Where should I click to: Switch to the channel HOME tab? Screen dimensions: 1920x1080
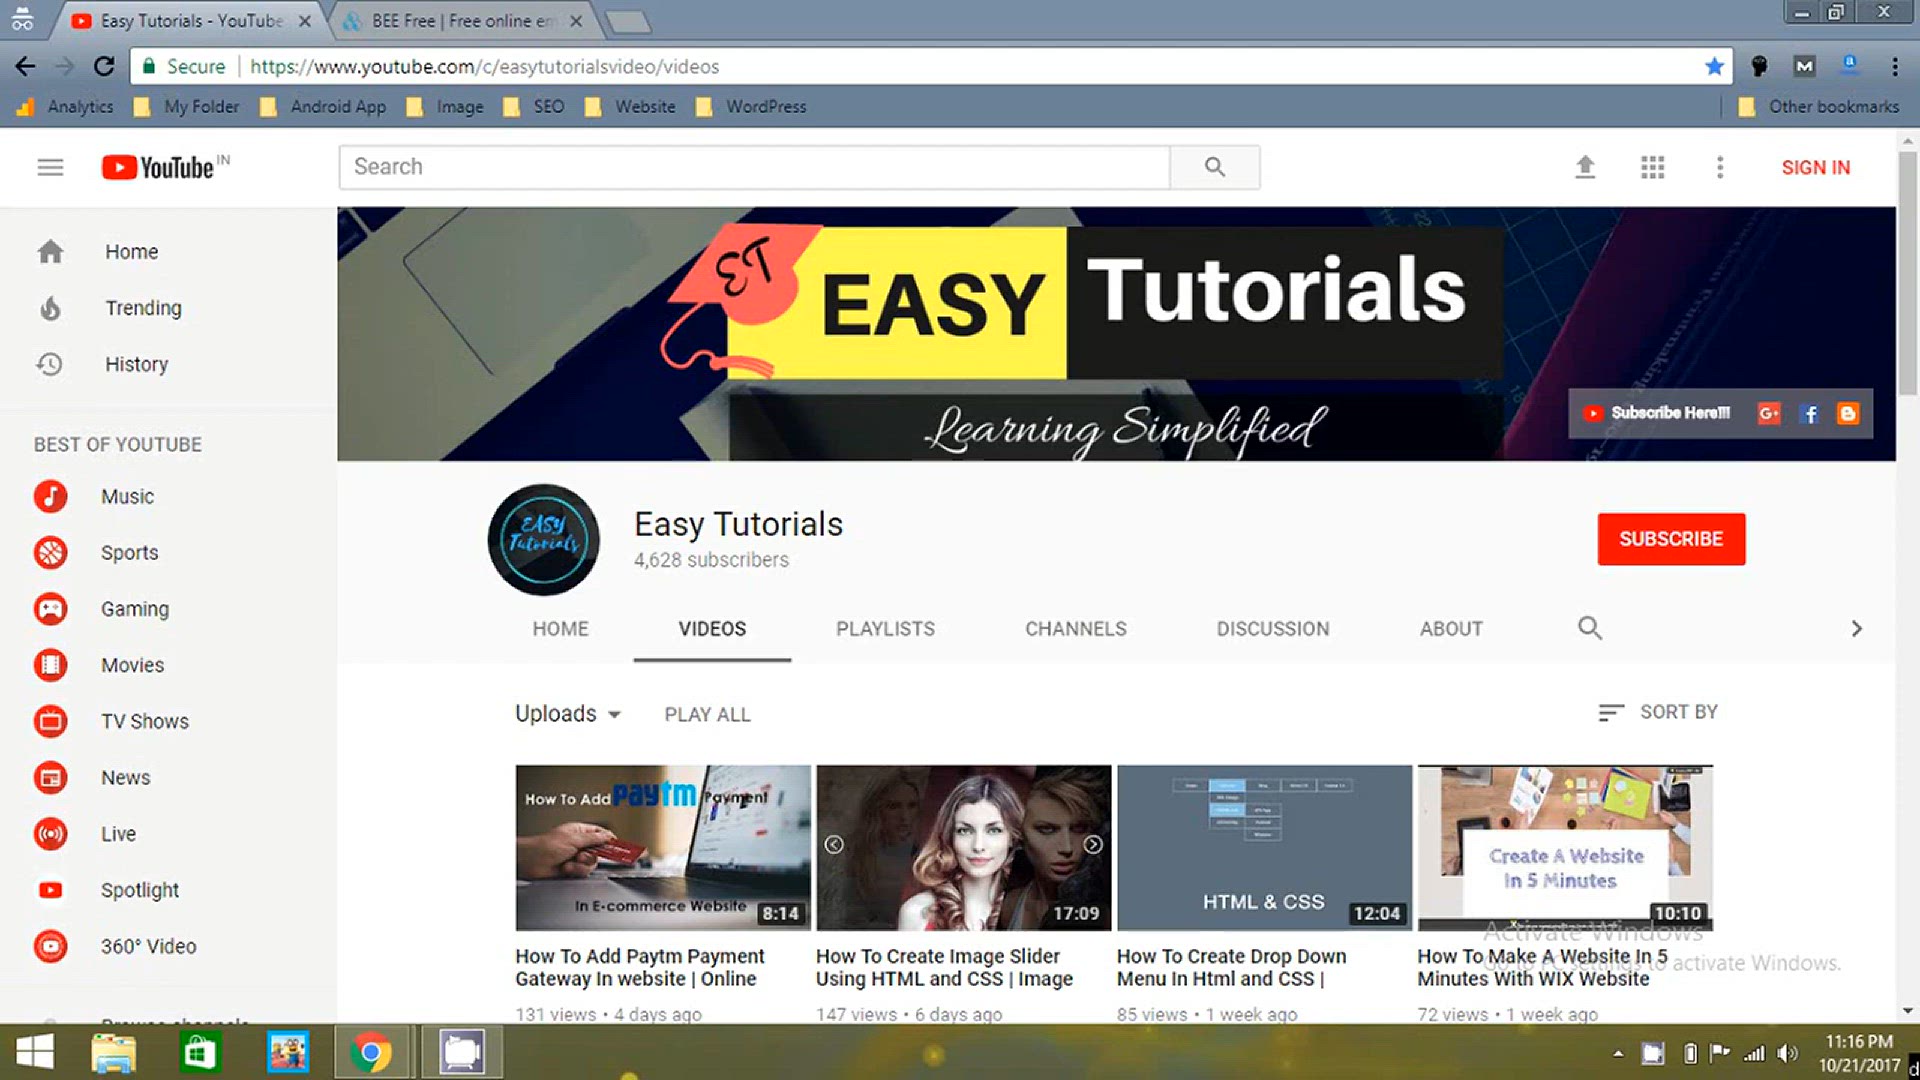(x=560, y=629)
